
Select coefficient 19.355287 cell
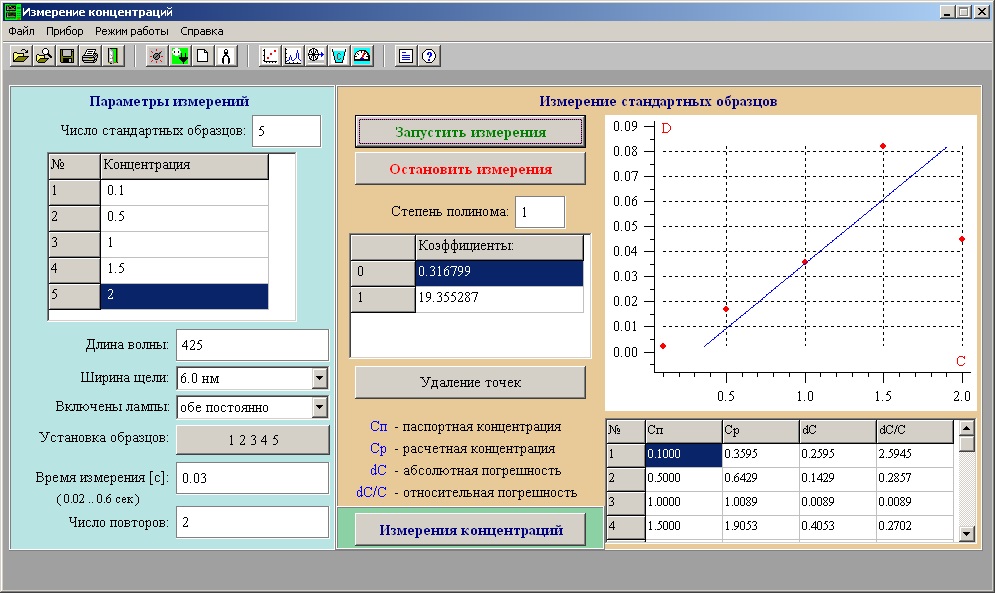coord(499,298)
